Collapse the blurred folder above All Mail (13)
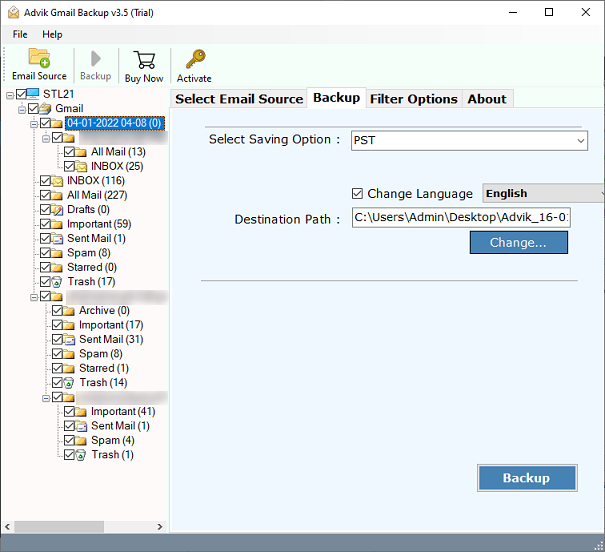This screenshot has height=552, width=605. click(x=46, y=138)
